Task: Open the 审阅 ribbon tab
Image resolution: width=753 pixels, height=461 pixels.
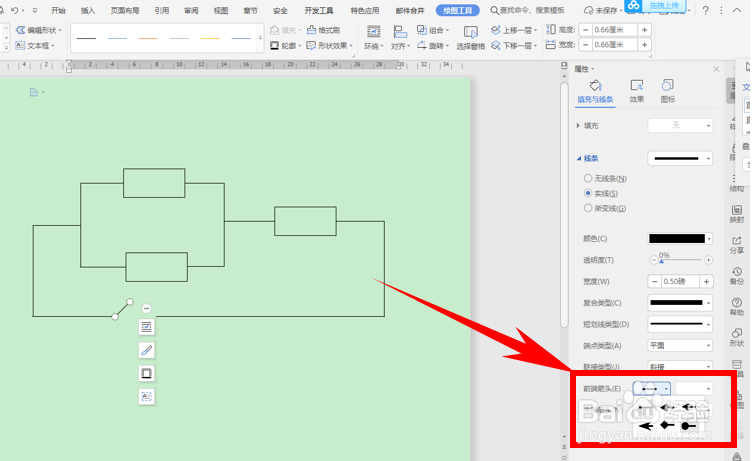Action: point(191,10)
